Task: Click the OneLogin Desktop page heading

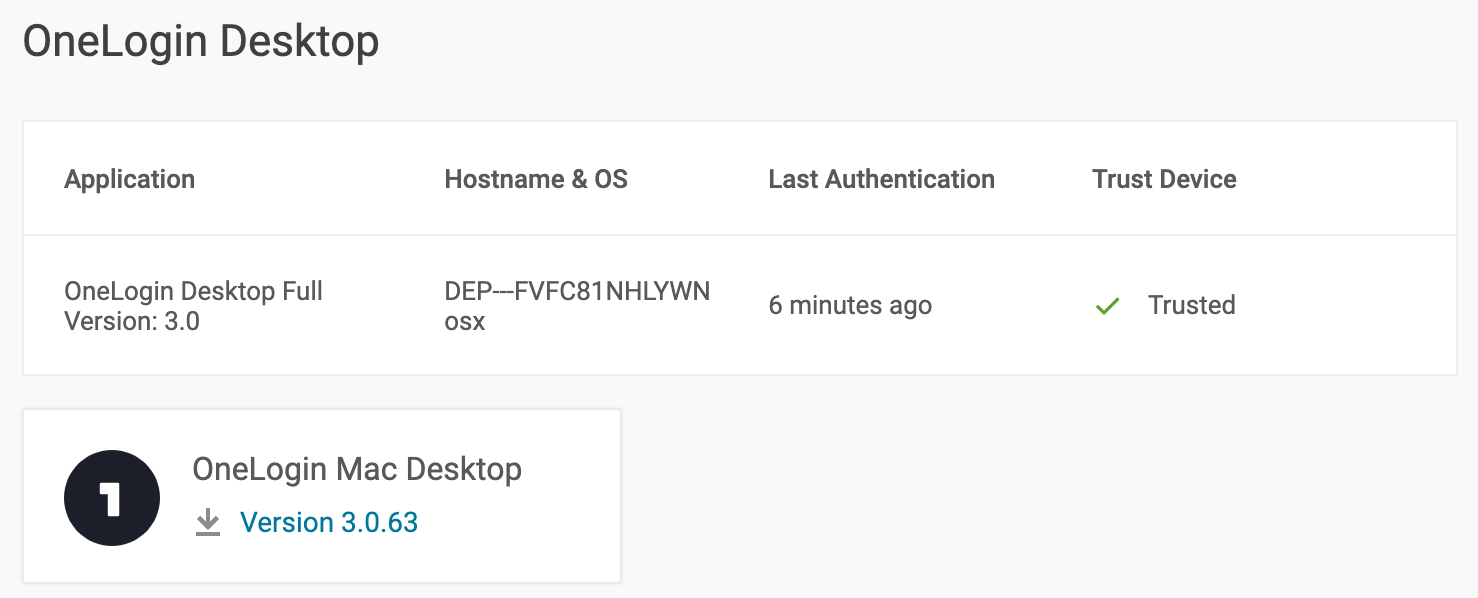Action: [x=201, y=42]
